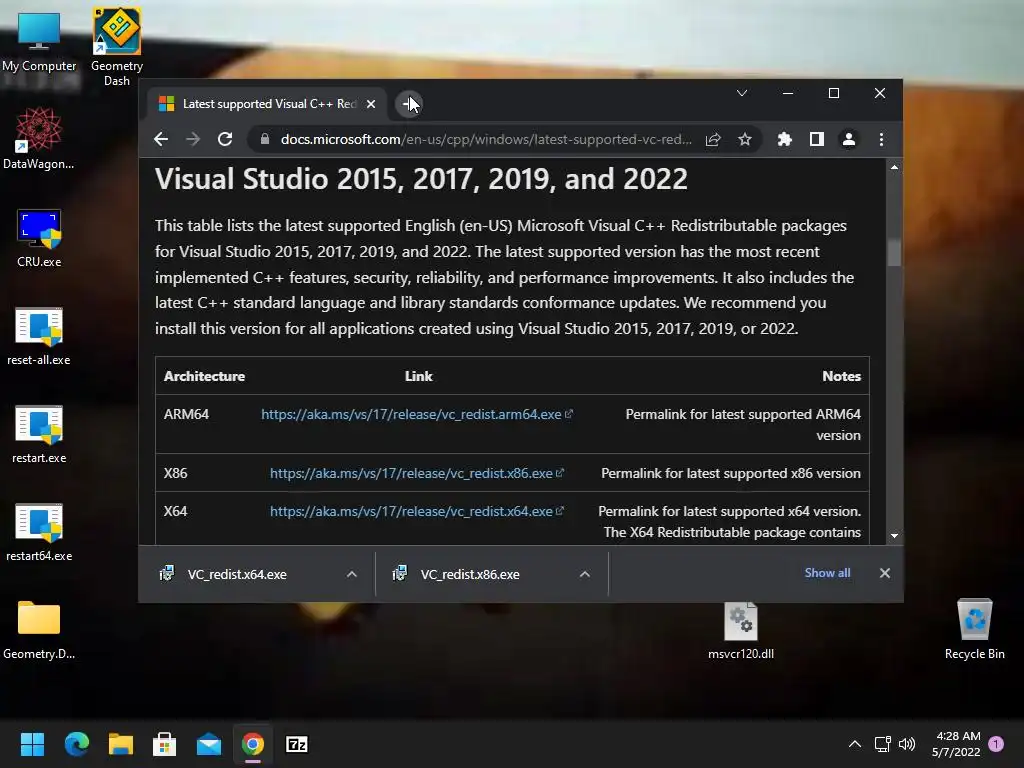Open Chrome three-dot menu

[x=881, y=139]
